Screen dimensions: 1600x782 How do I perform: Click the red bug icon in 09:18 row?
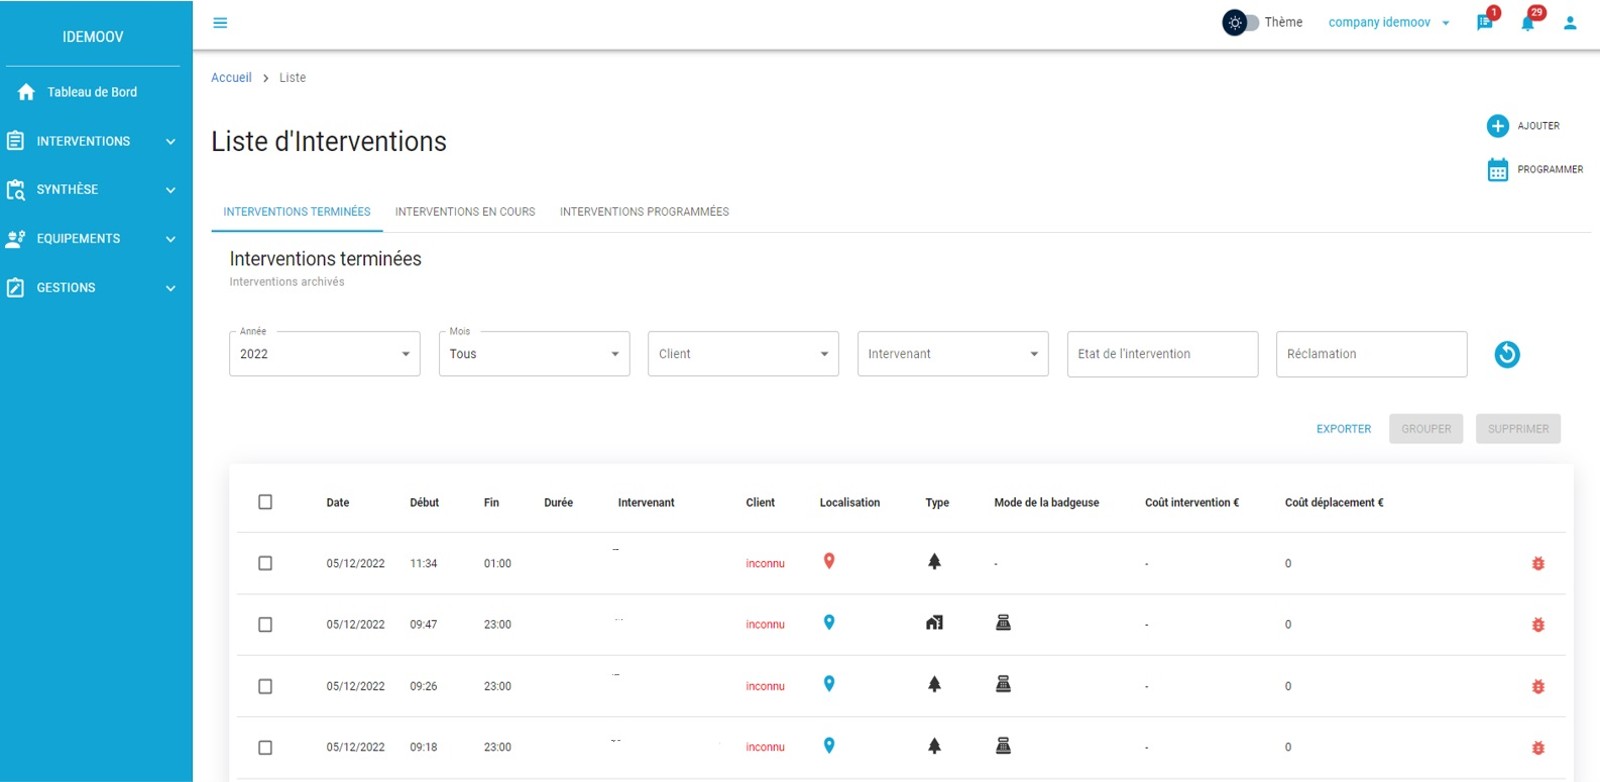click(1538, 748)
